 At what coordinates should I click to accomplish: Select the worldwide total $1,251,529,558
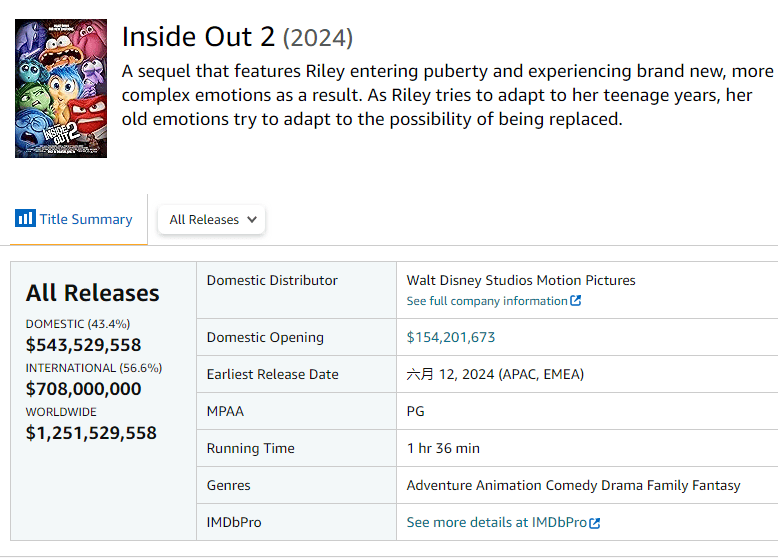click(x=91, y=433)
